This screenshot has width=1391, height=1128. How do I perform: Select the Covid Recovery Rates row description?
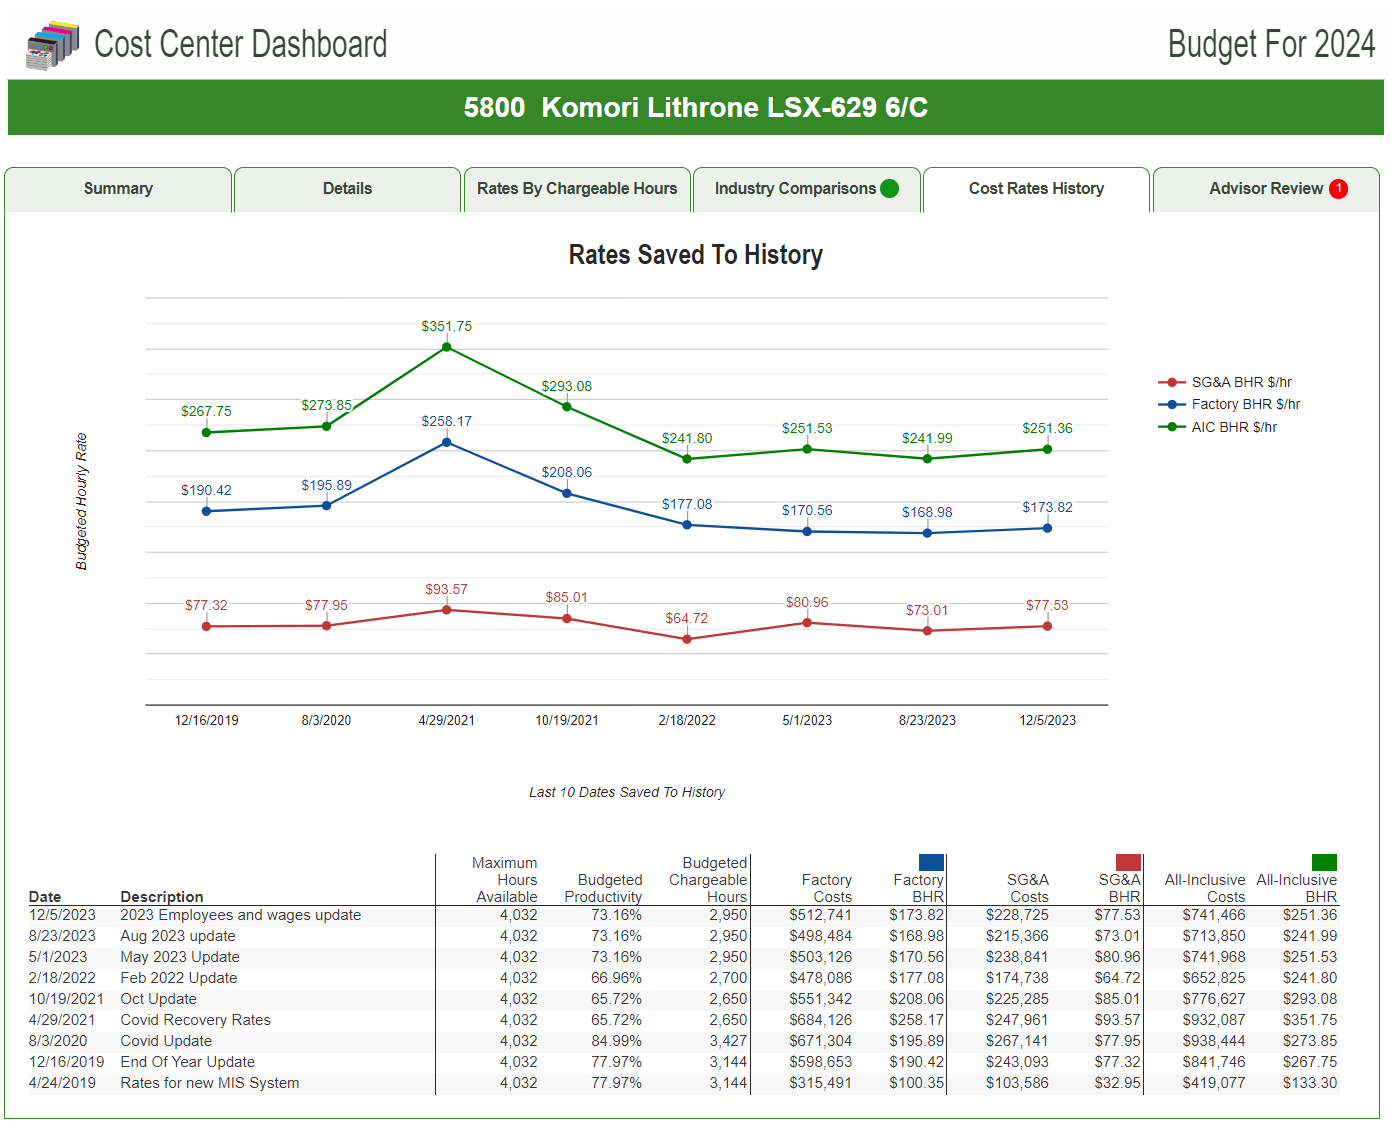point(196,1020)
